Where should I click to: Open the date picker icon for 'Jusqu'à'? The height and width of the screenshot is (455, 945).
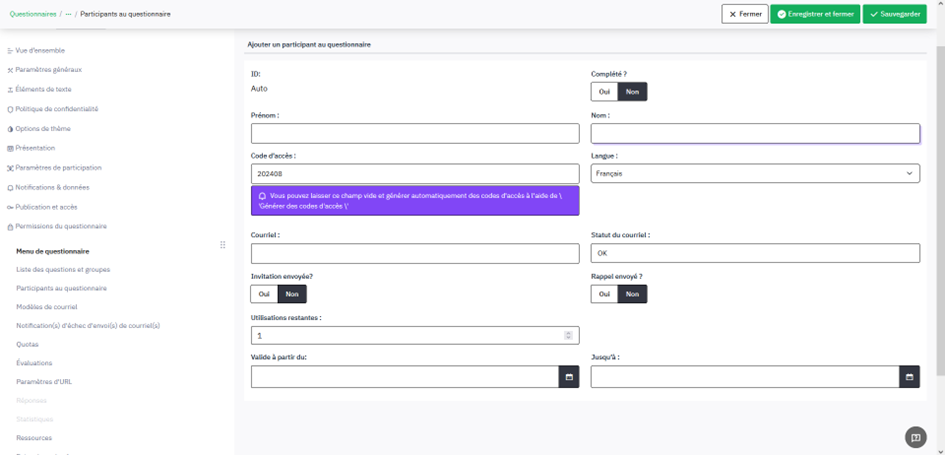(x=909, y=377)
